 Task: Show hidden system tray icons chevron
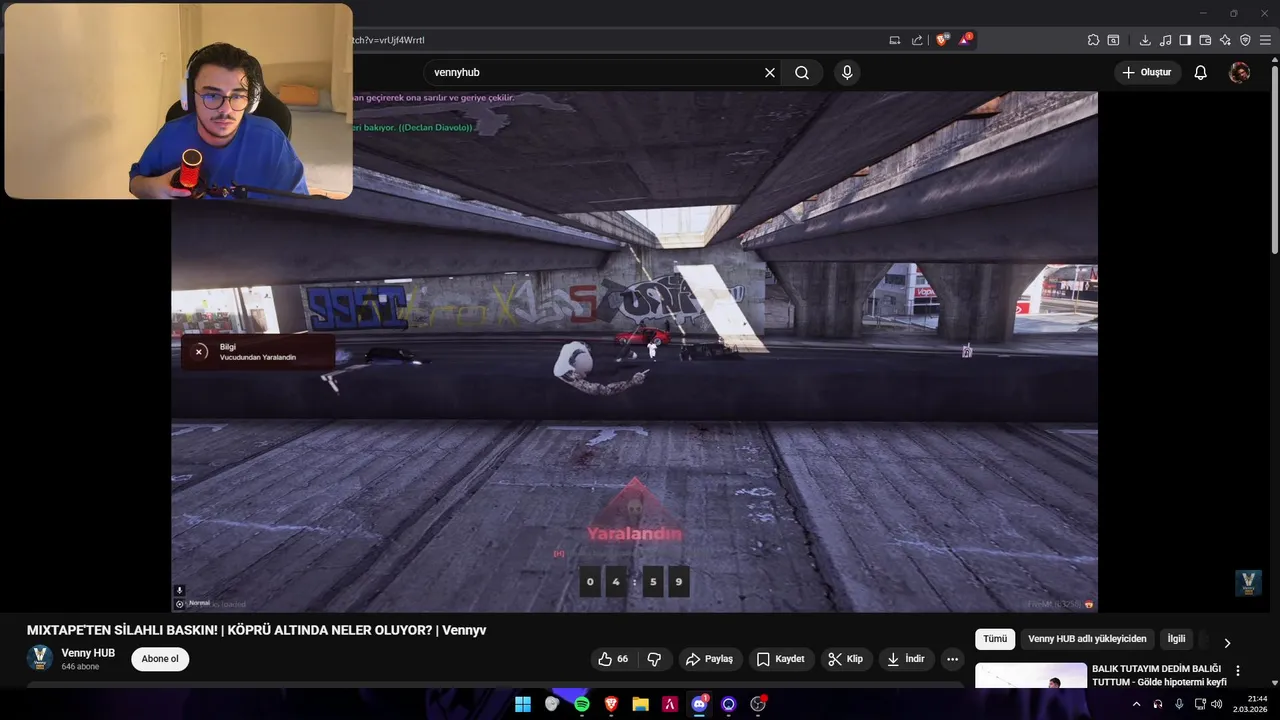point(1136,704)
